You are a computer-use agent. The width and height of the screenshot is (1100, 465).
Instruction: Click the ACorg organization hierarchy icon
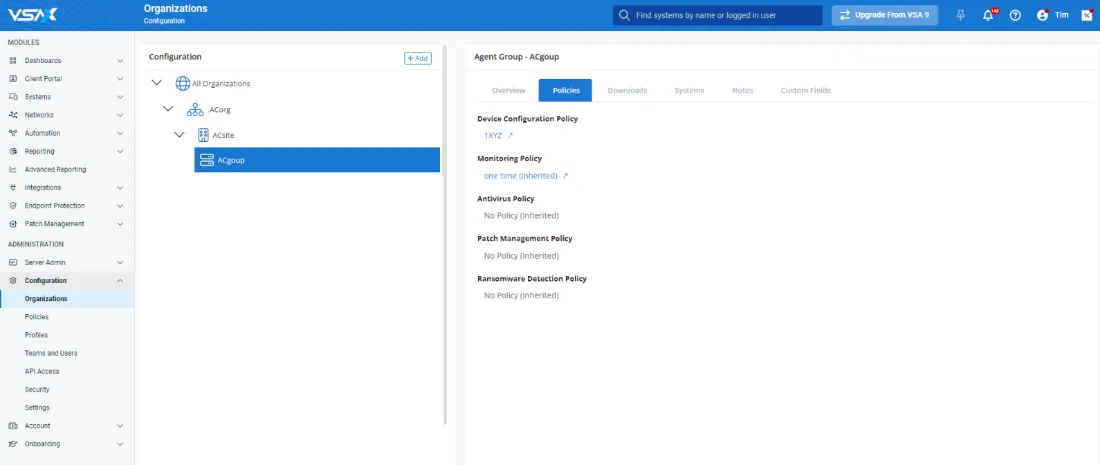coord(195,109)
